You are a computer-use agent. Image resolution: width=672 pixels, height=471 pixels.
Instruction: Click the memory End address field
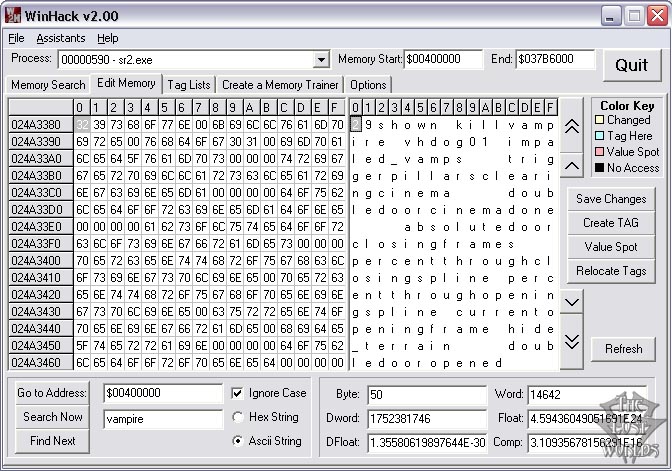[555, 59]
